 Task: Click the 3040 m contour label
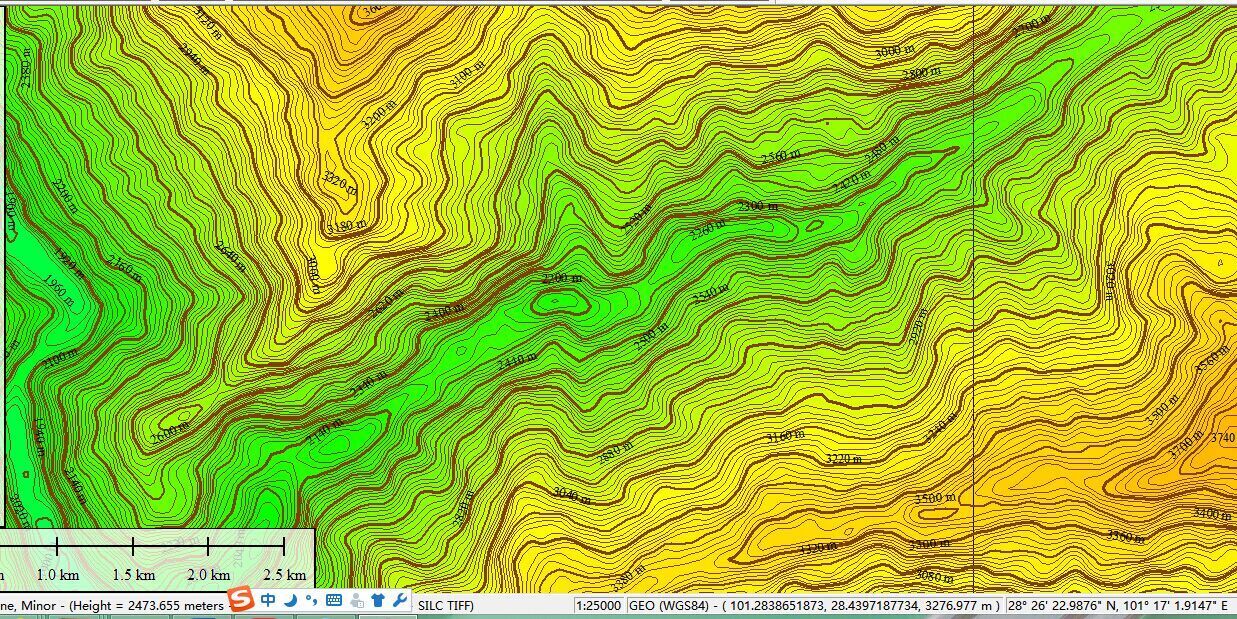pos(571,495)
